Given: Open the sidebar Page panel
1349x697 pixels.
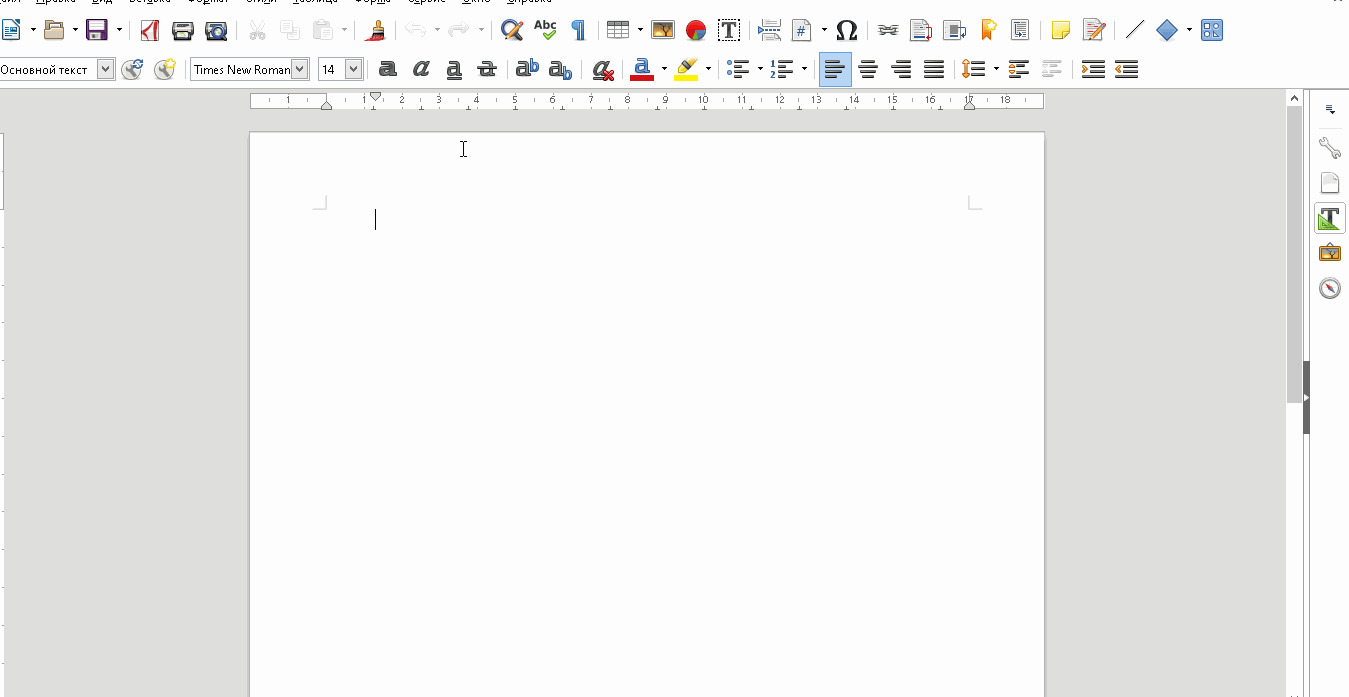Looking at the screenshot, I should pos(1329,183).
